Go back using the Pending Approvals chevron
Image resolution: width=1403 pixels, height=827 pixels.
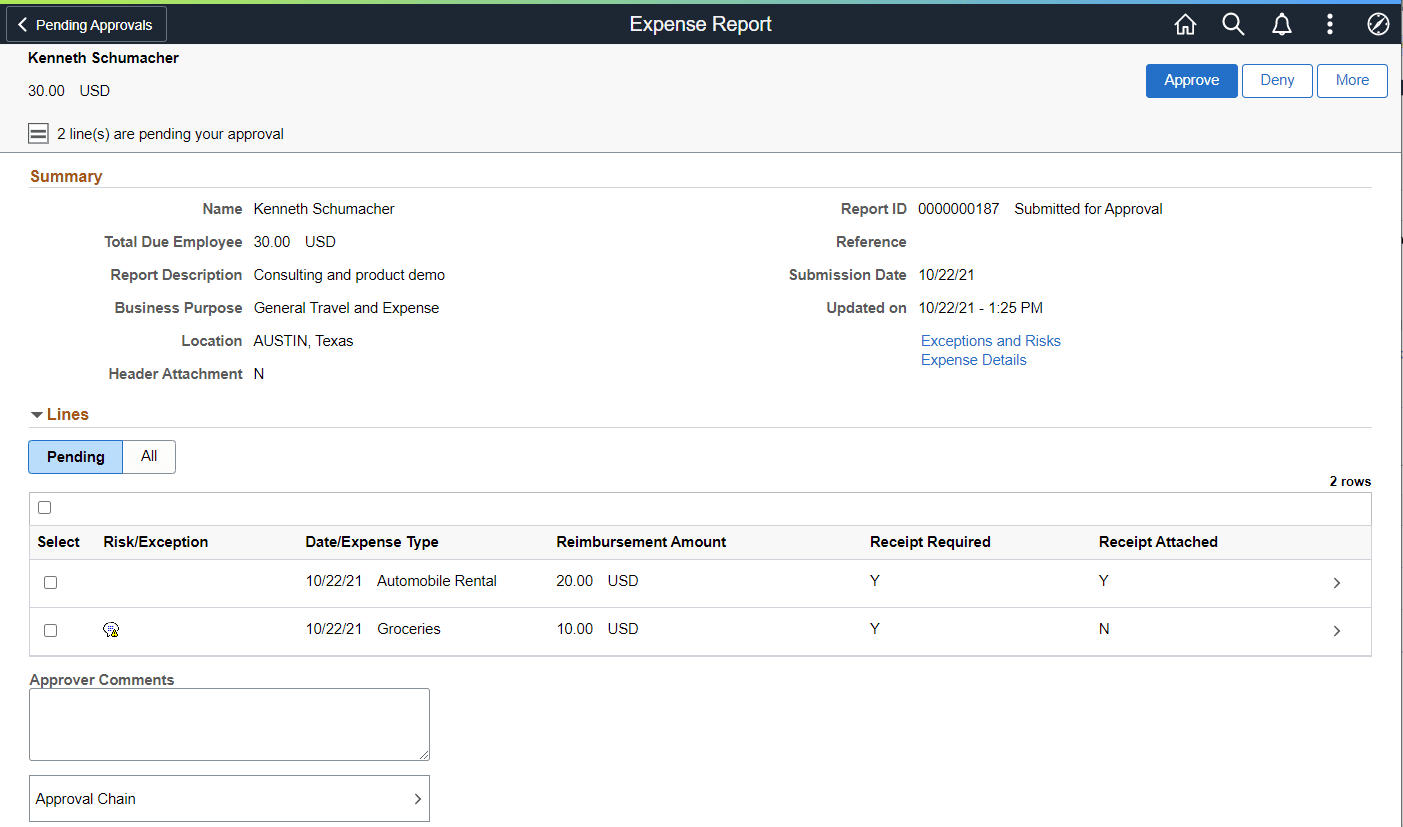tap(86, 23)
